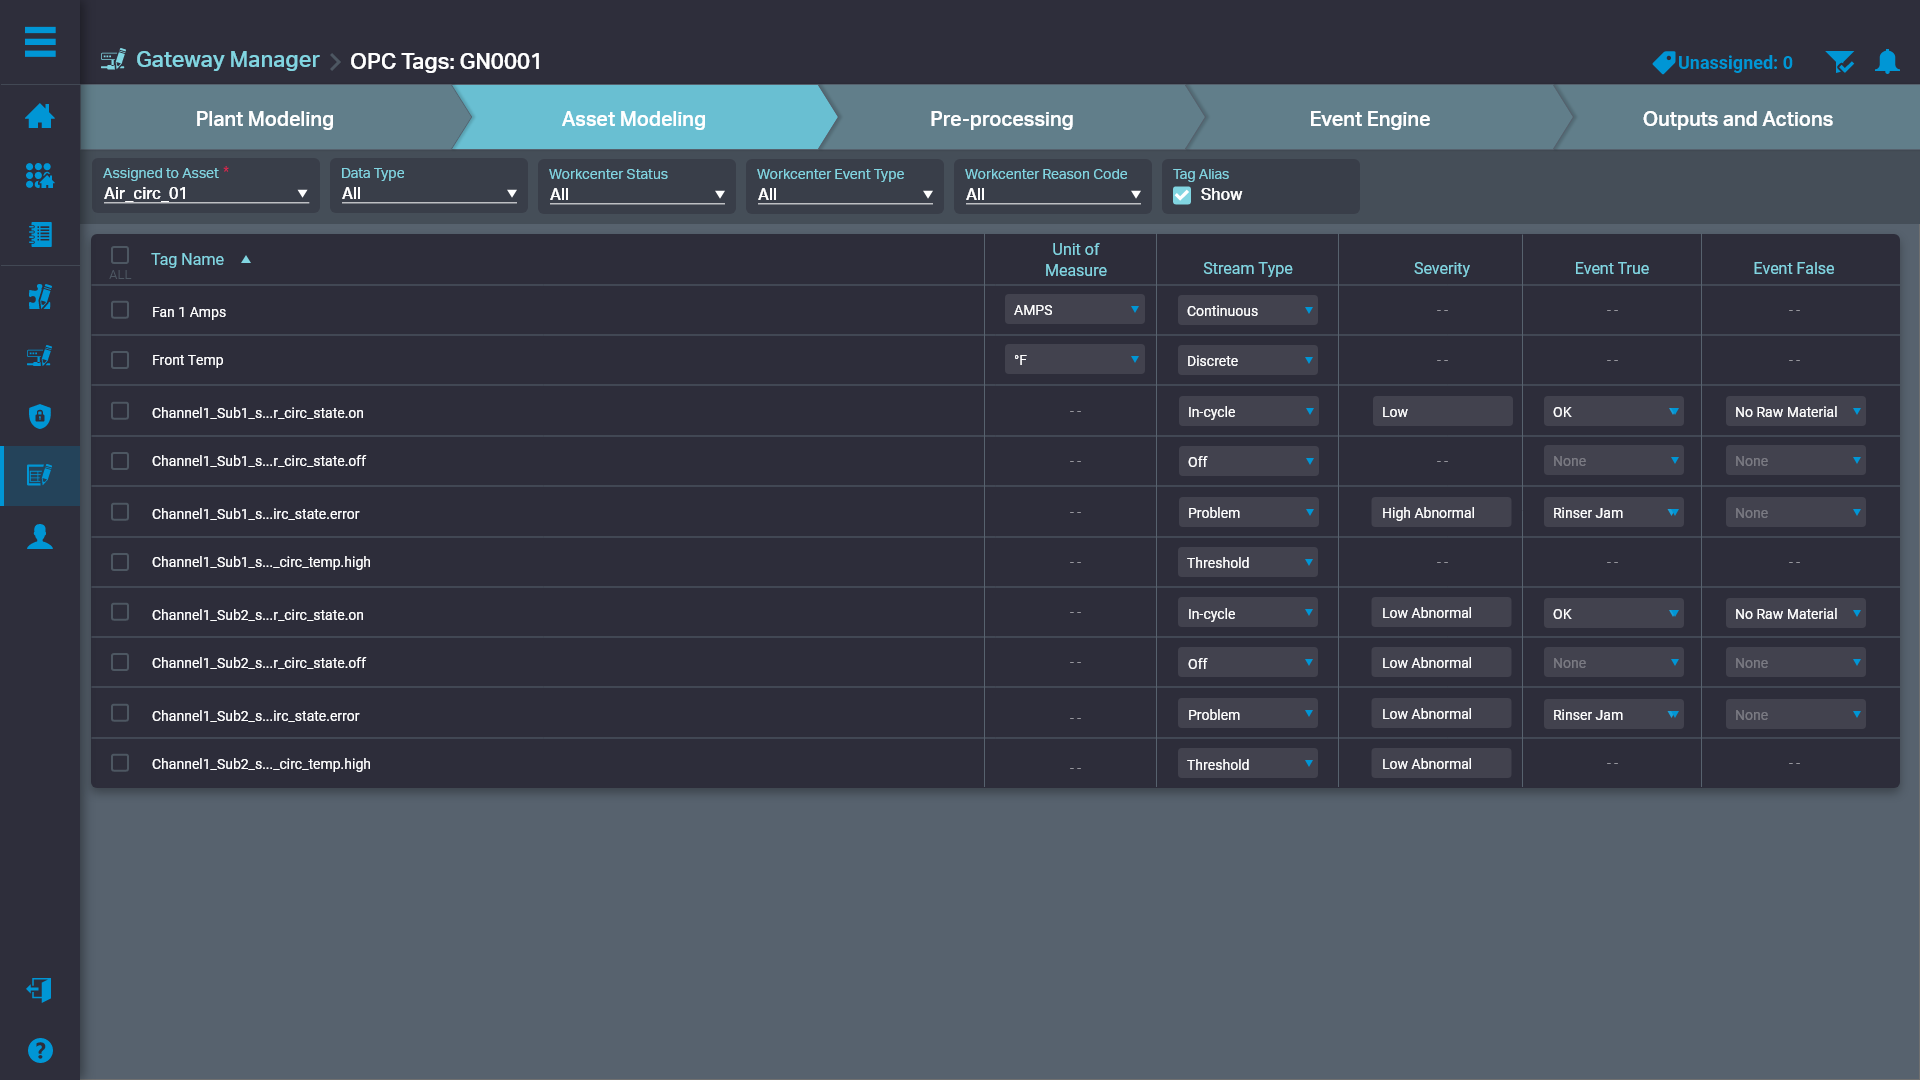Click the security shield sidebar icon
Screen dimensions: 1920x1080
(40, 416)
